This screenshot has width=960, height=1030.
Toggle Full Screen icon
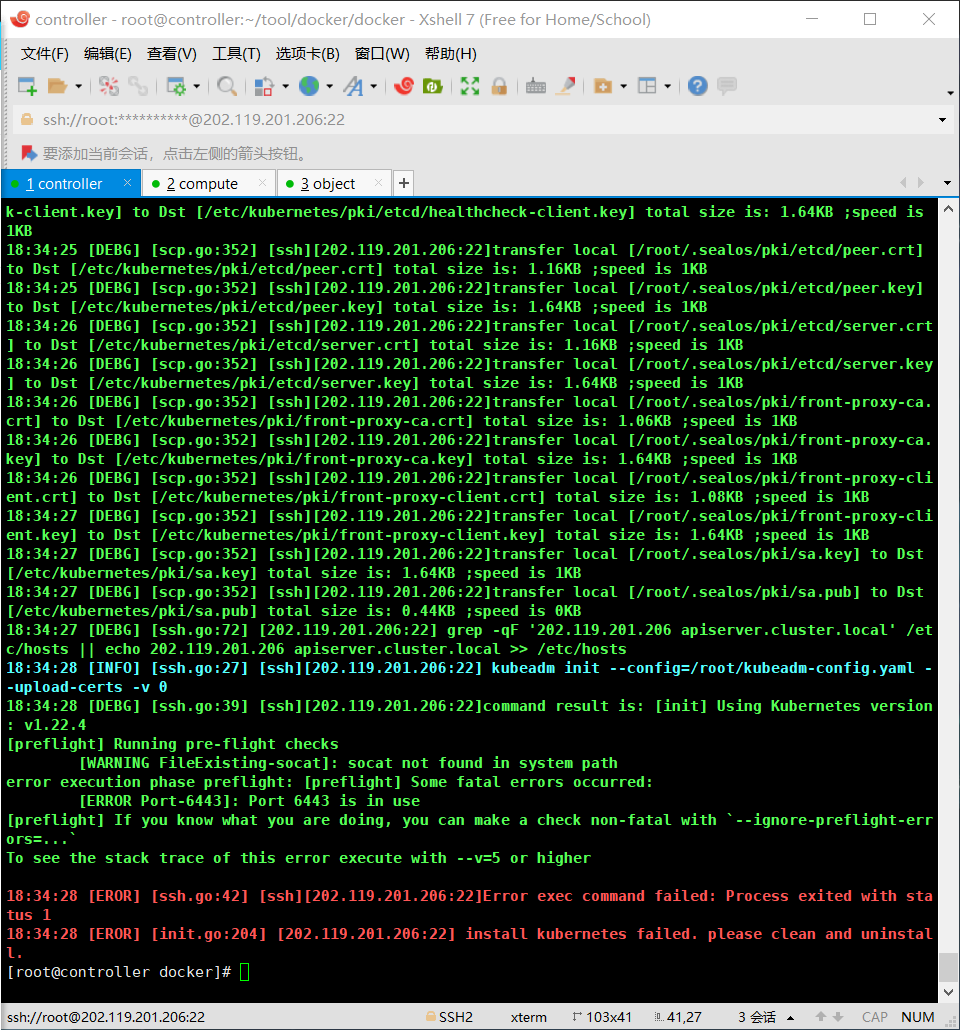coord(470,86)
